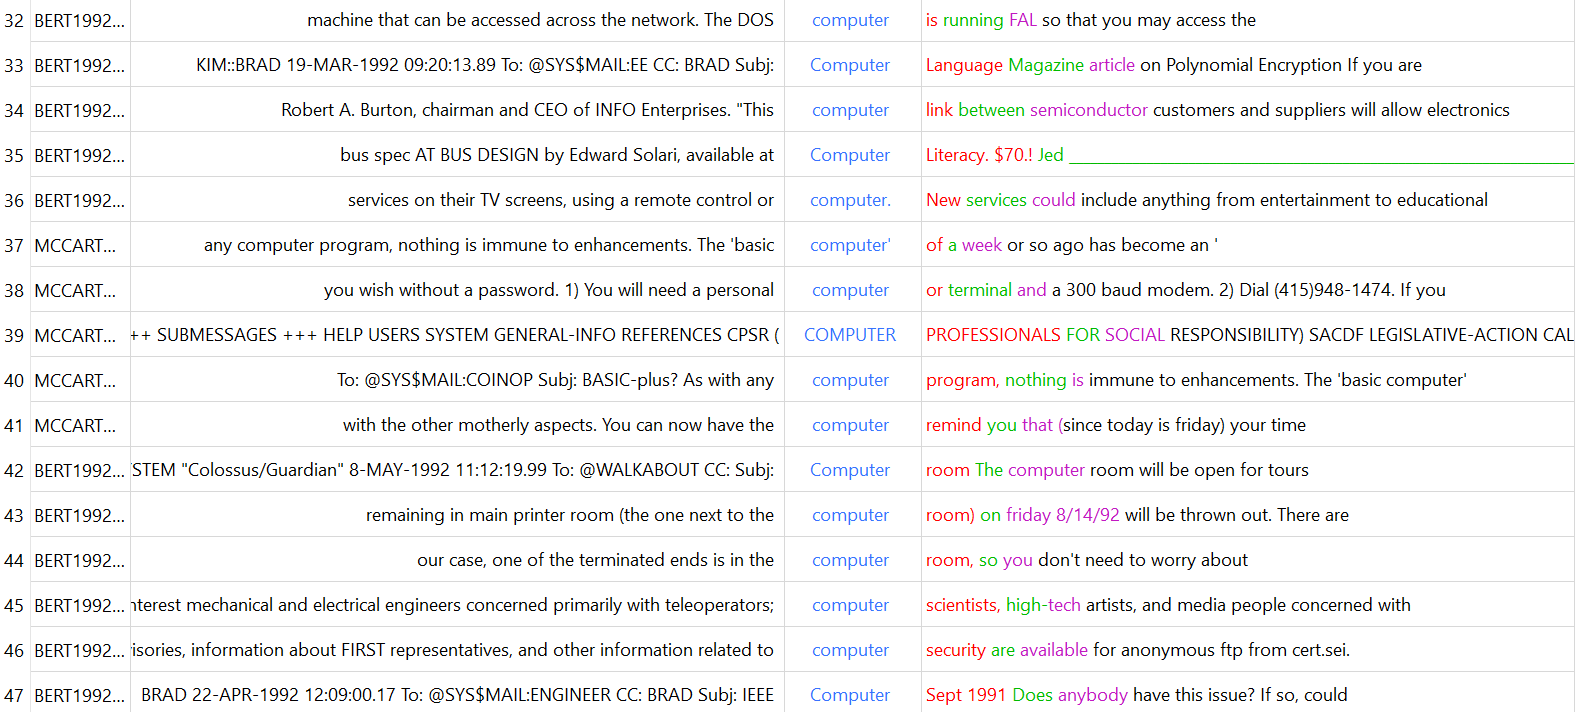Image resolution: width=1587 pixels, height=712 pixels.
Task: Select the MCCART file cell in row 41
Action: 75,425
